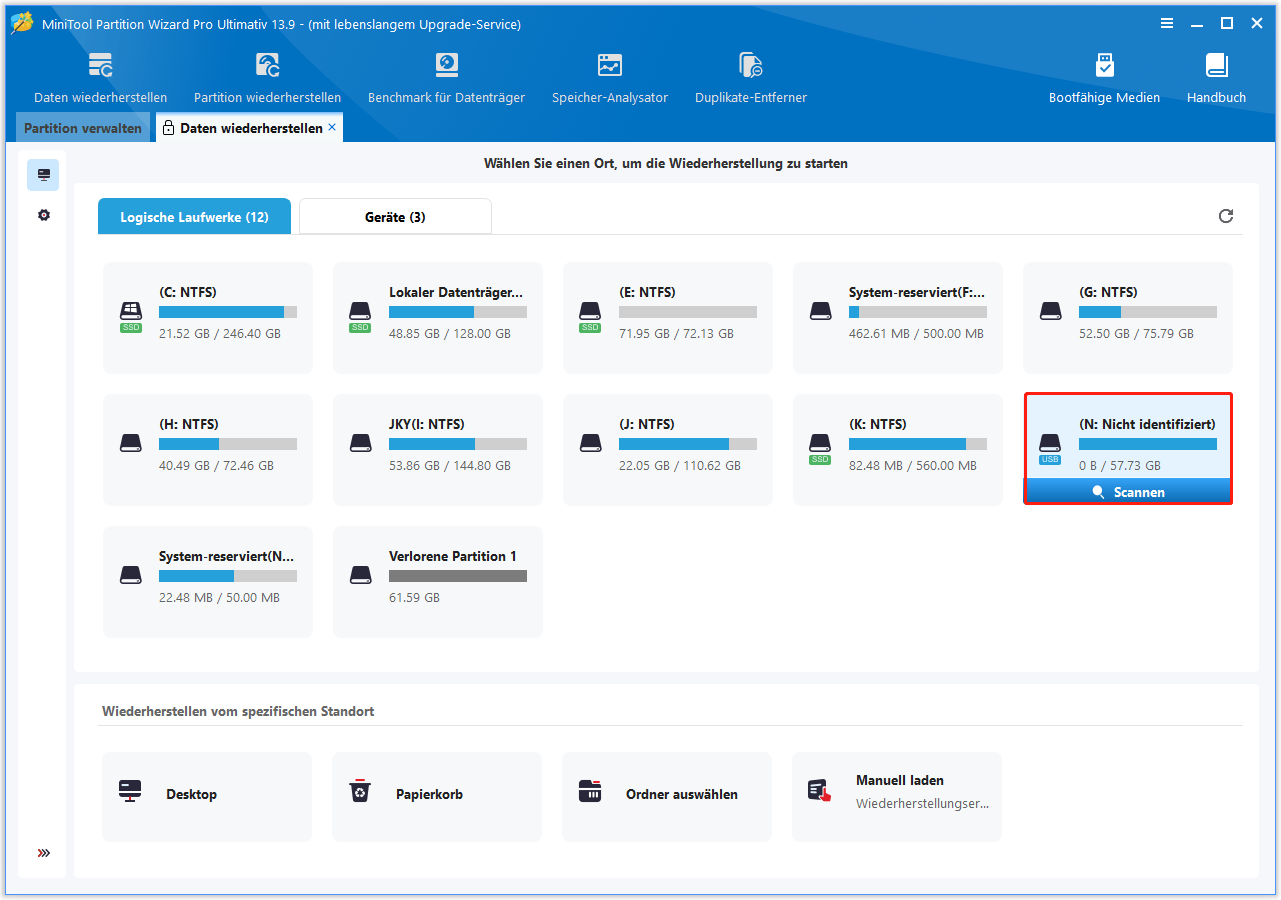The width and height of the screenshot is (1281, 900).
Task: Open the Partition wiederherstellen tool
Action: [x=267, y=77]
